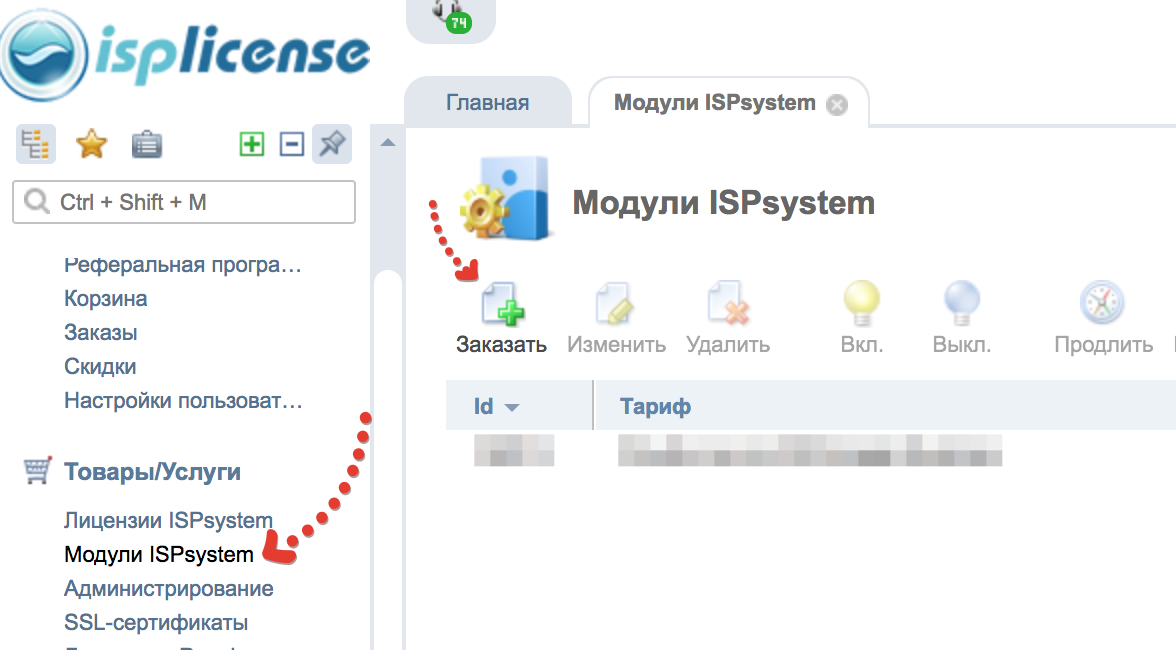This screenshot has width=1176, height=650.
Task: Open Лицензии ISPsystem in sidebar
Action: click(168, 520)
